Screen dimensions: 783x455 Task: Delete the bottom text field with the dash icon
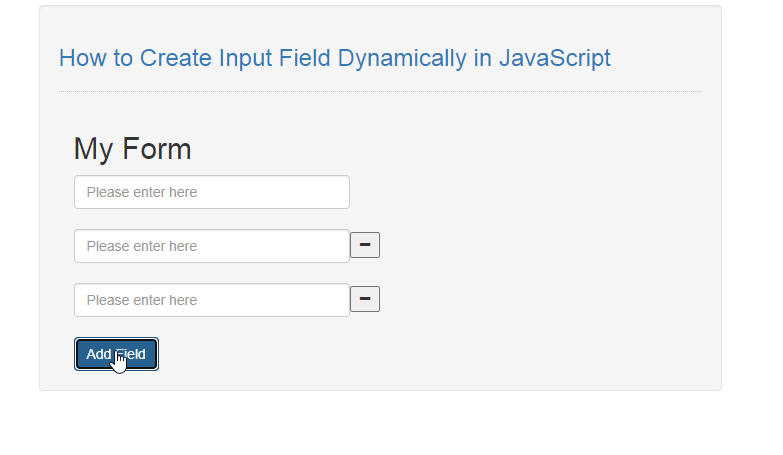point(364,299)
